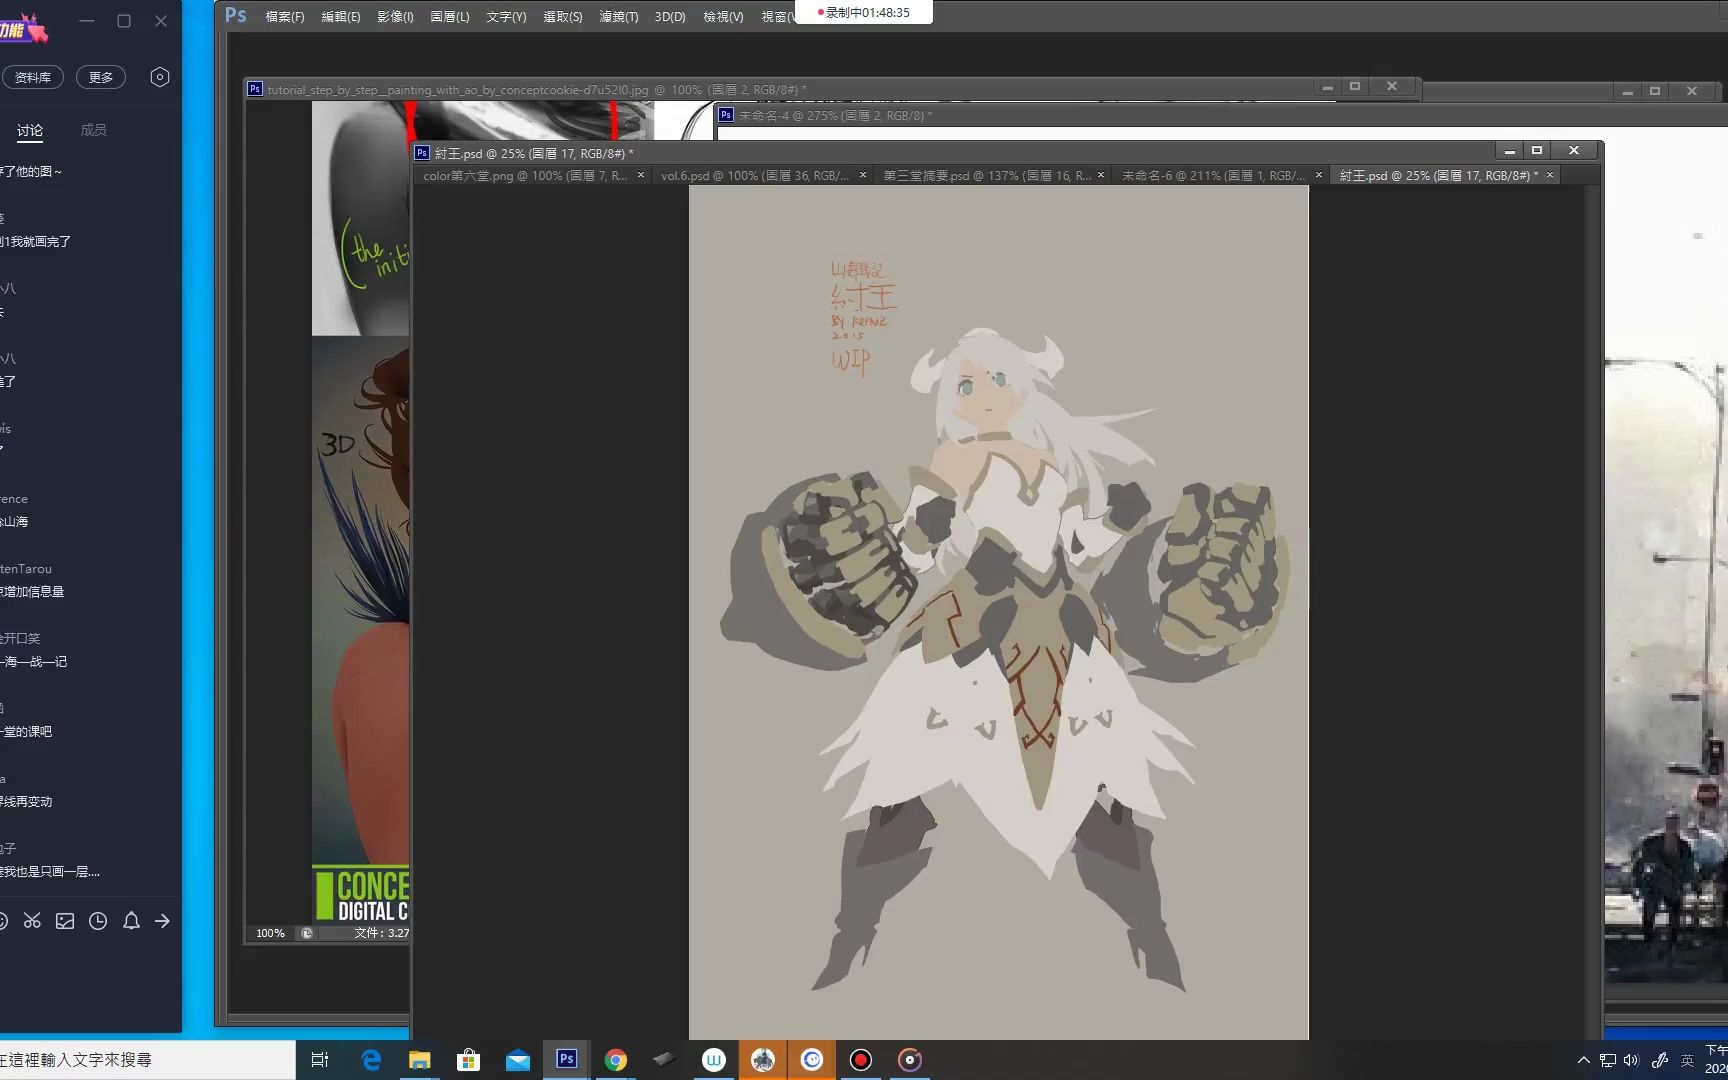The image size is (1728, 1080).
Task: Switch to Photoshop via taskbar icon
Action: (x=567, y=1059)
